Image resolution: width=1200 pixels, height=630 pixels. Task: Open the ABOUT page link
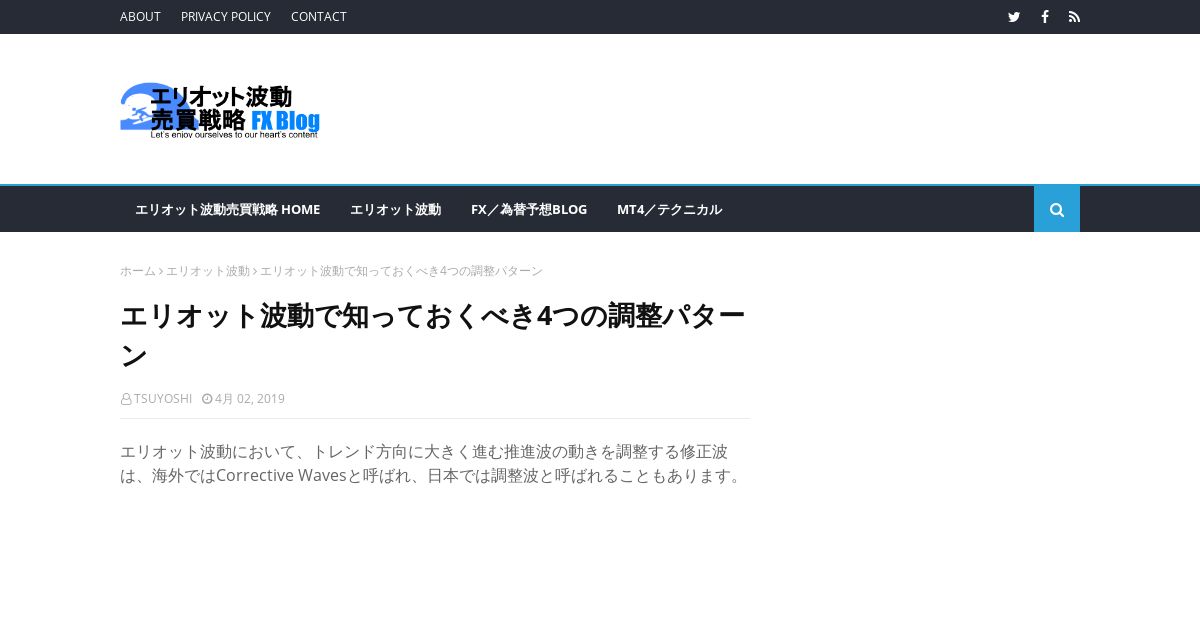coord(140,17)
